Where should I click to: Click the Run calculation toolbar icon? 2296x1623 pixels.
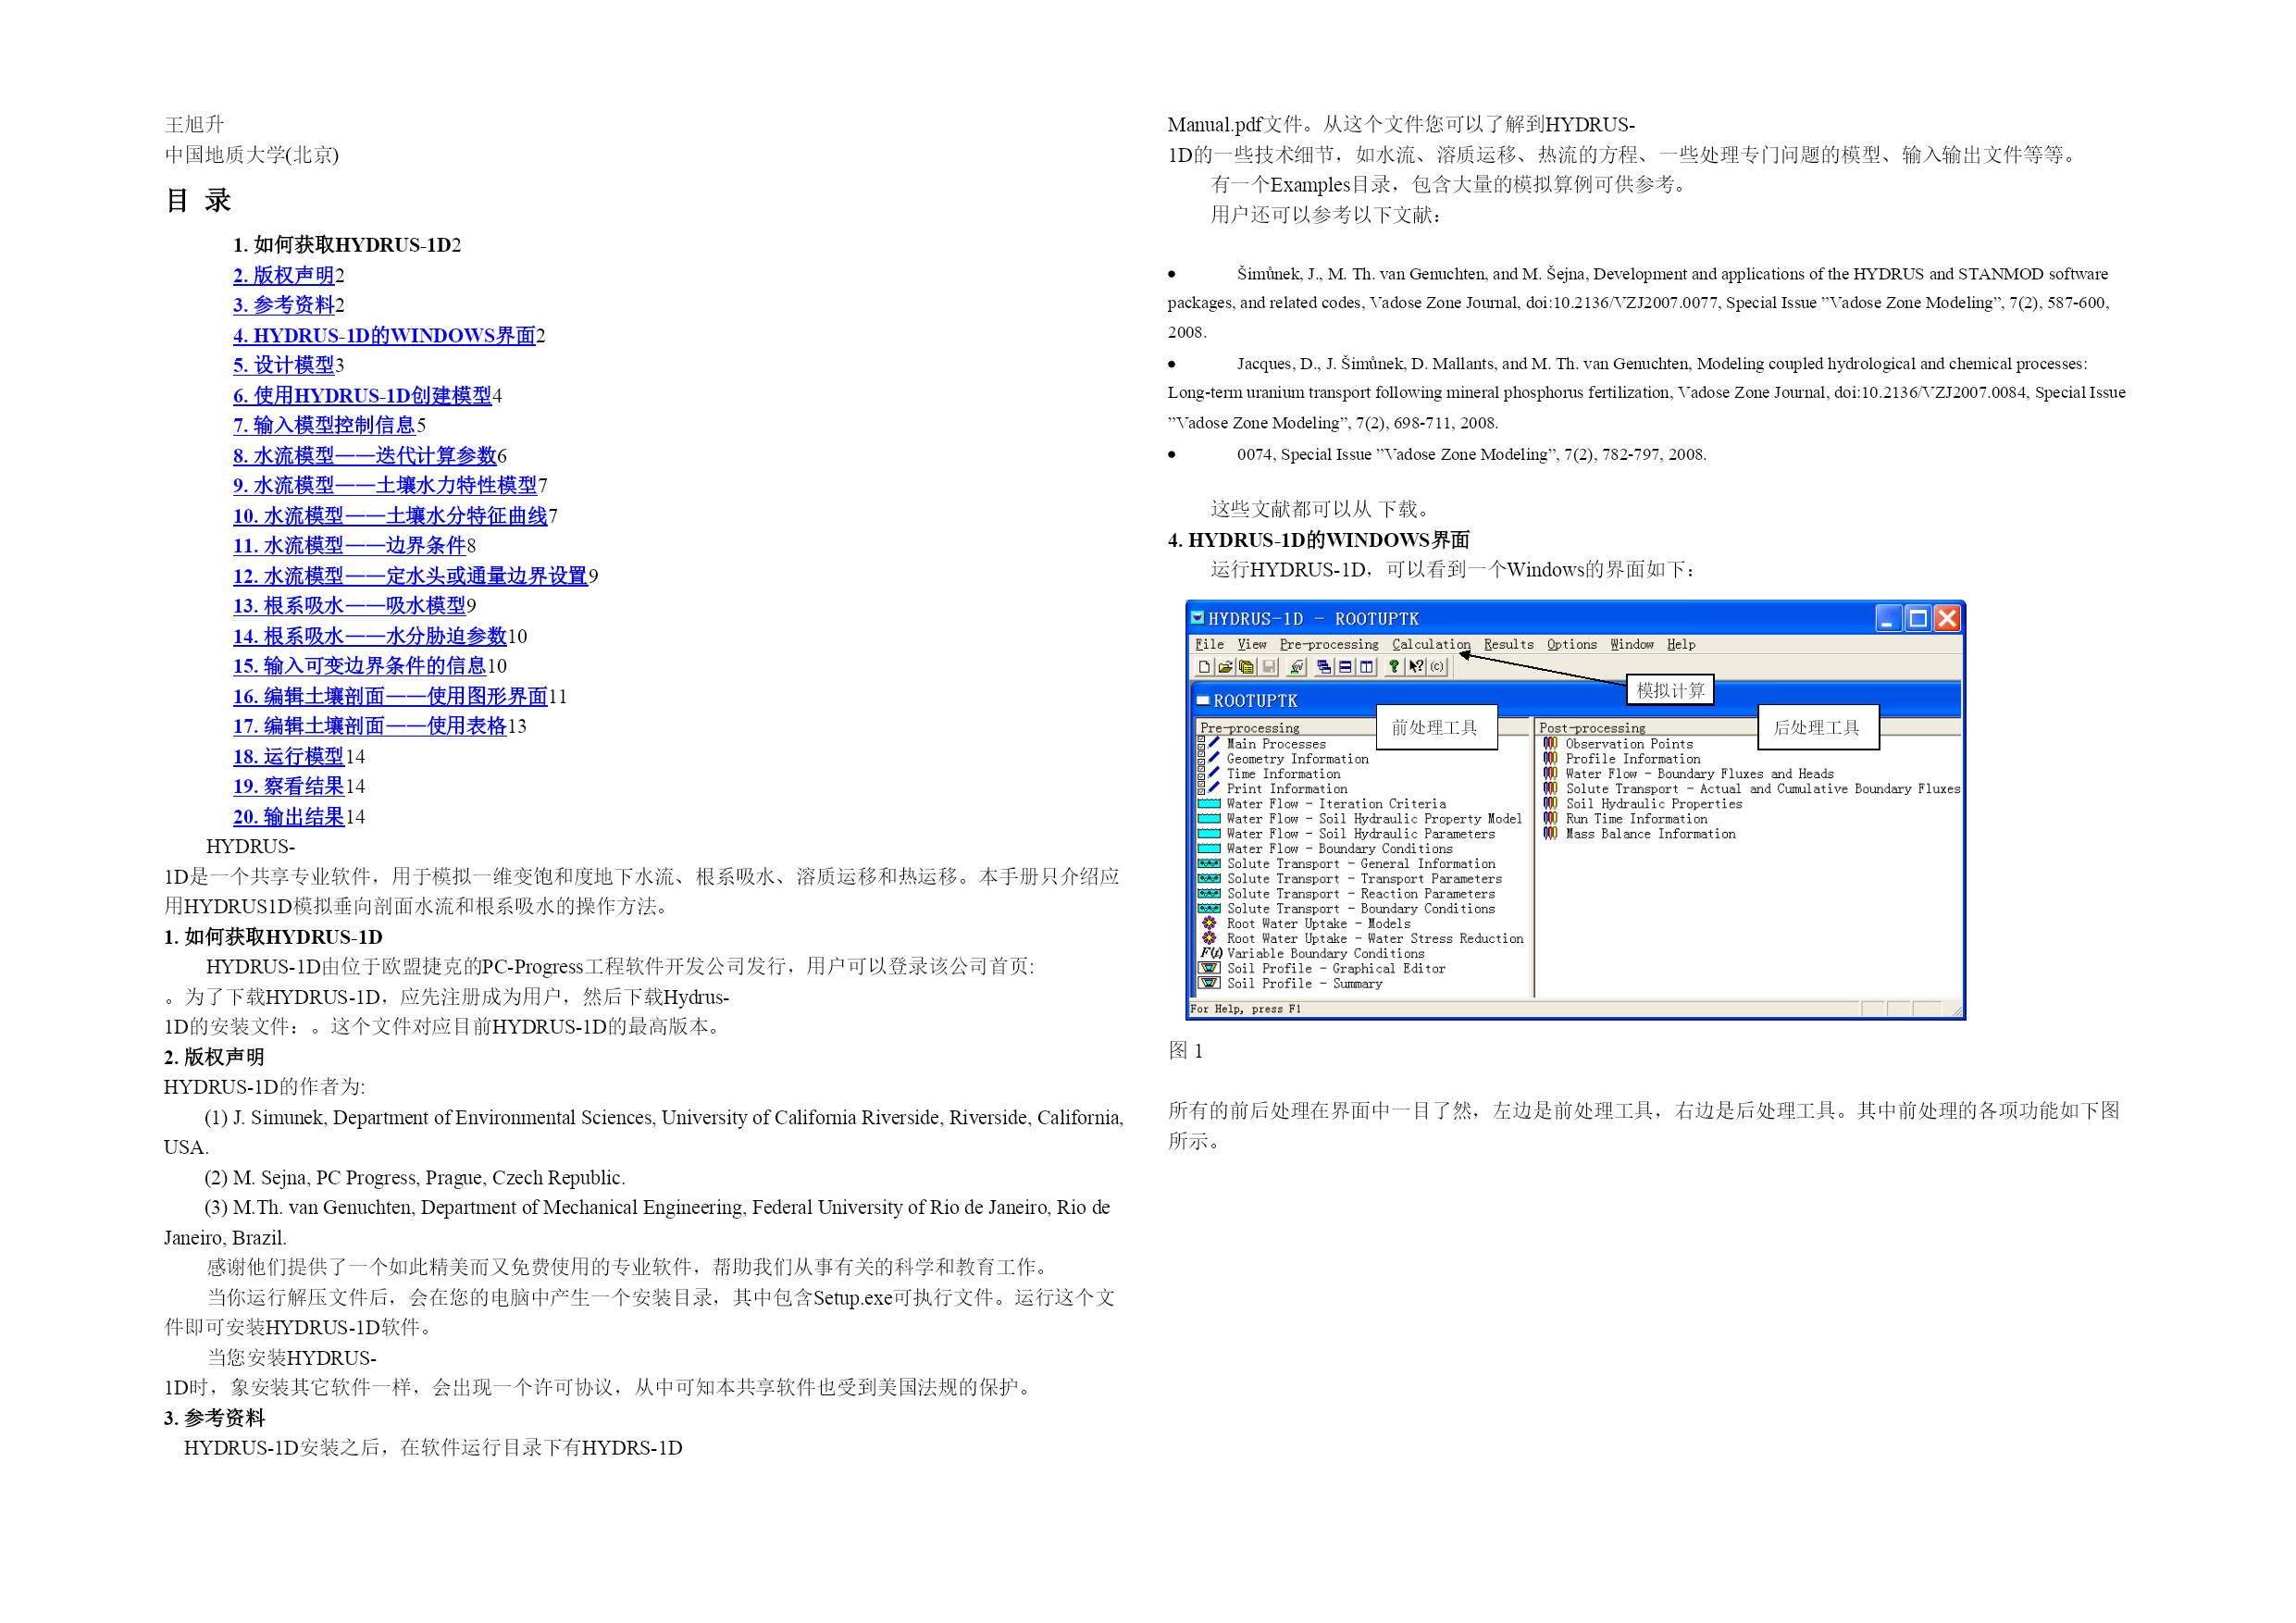click(1297, 667)
